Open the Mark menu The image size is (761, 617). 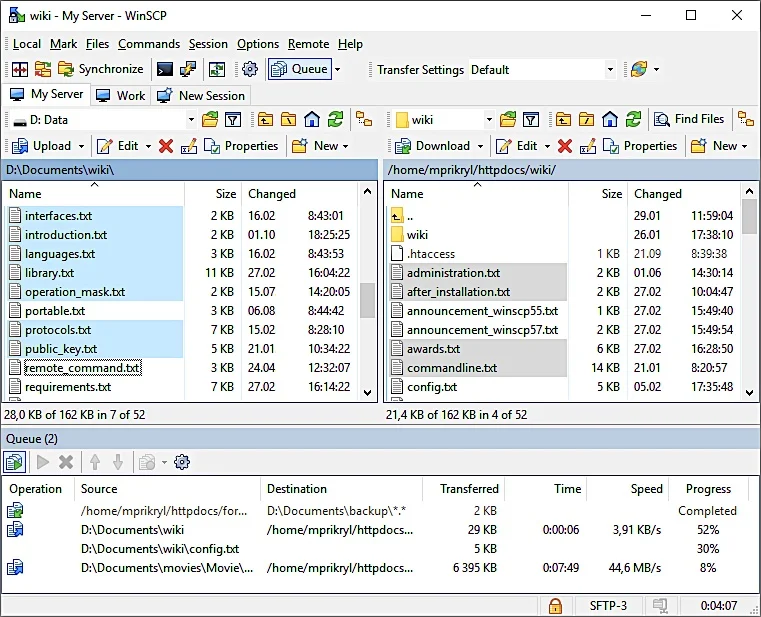(64, 44)
